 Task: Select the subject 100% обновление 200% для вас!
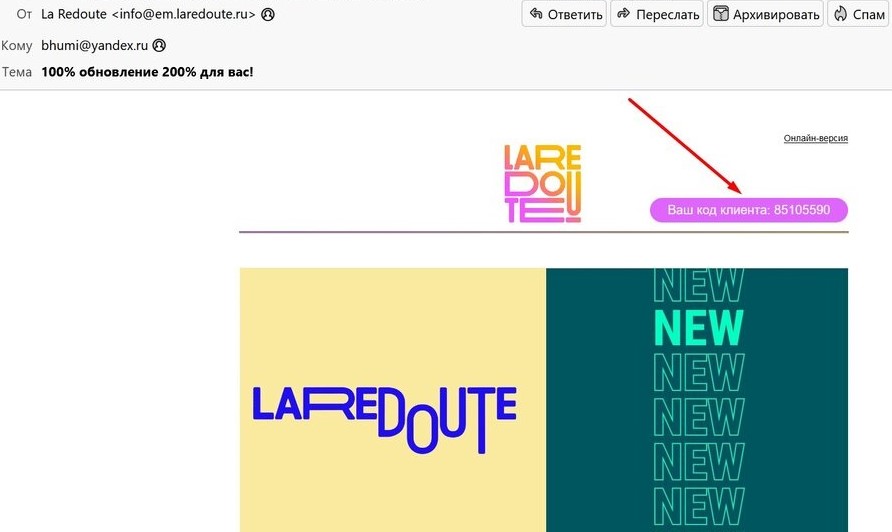coord(147,72)
